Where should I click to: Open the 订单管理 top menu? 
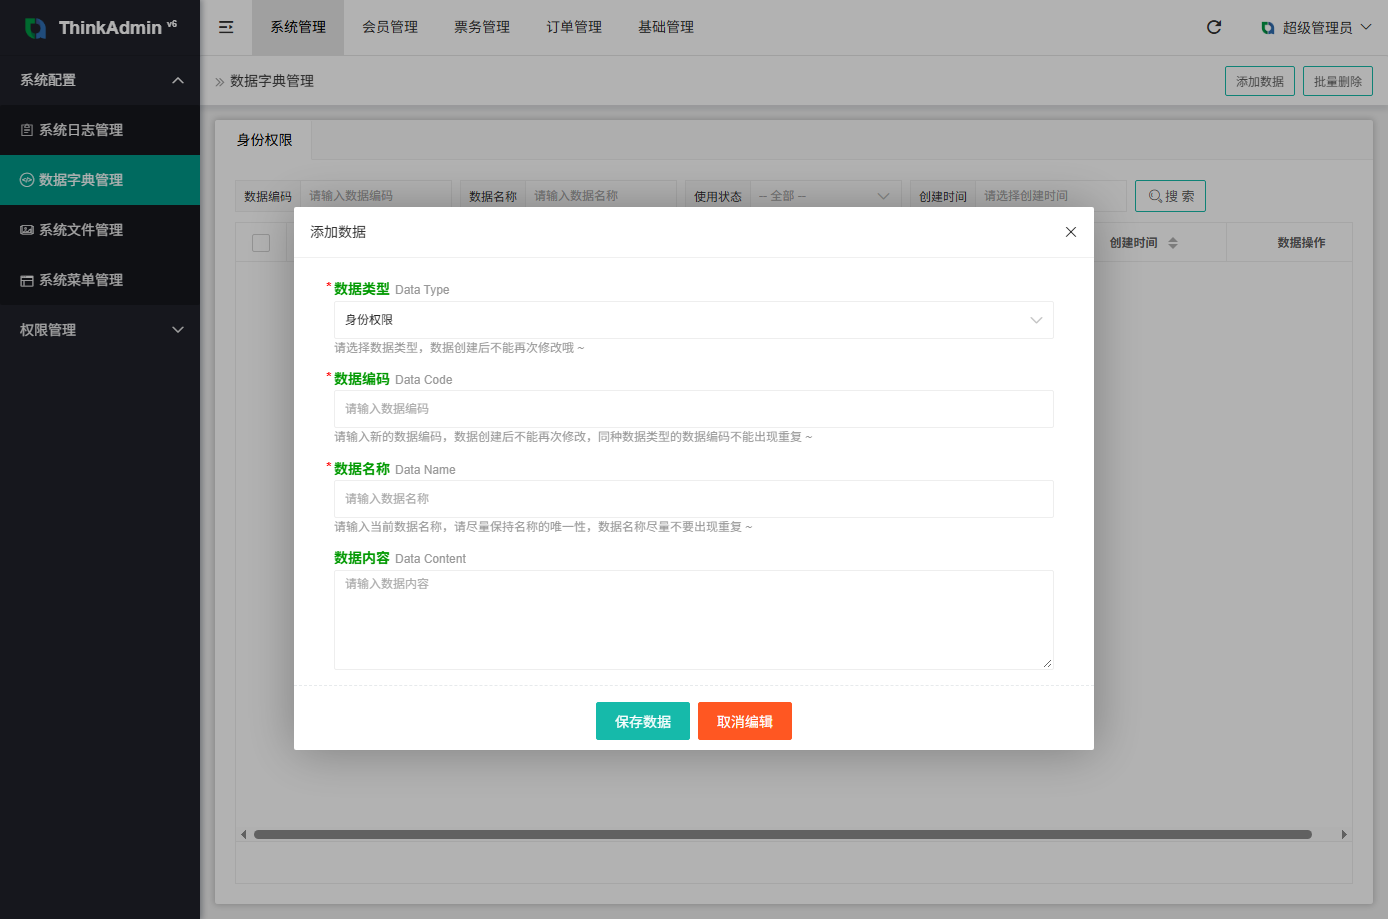[574, 27]
